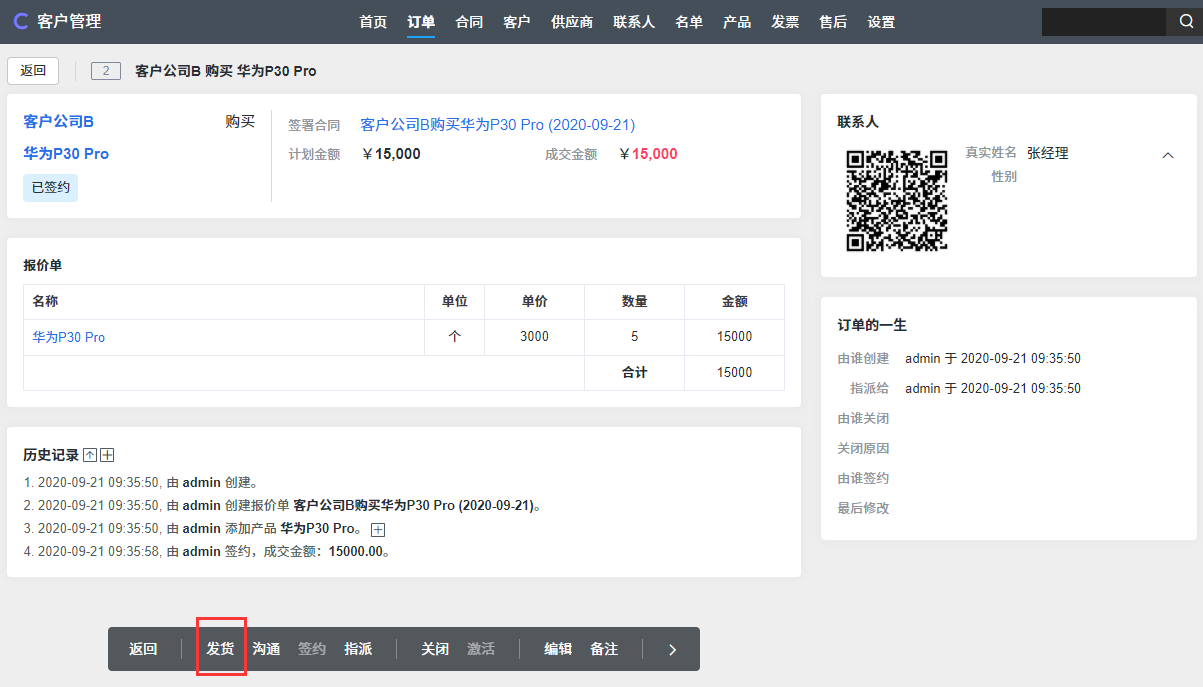Expand details of 添加产品 history entry

coord(378,529)
